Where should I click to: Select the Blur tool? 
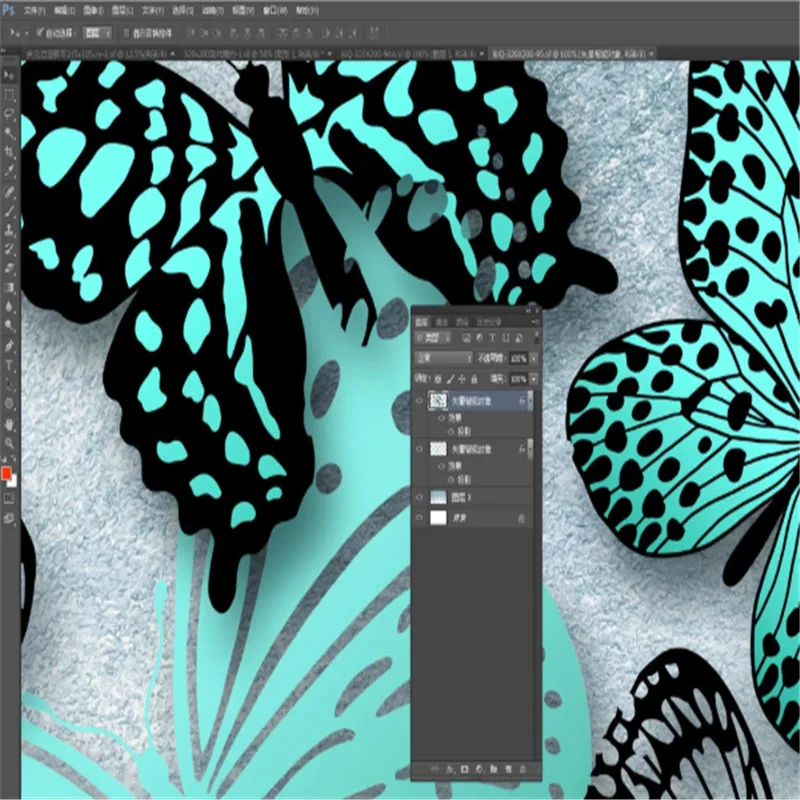click(9, 306)
